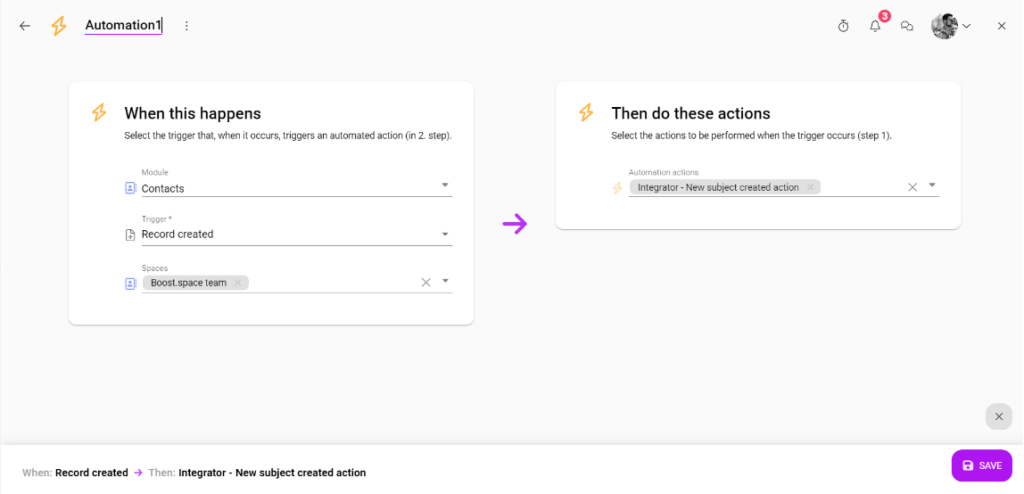The width and height of the screenshot is (1024, 494).
Task: Remove the Boost.space team chip
Action: click(x=238, y=282)
